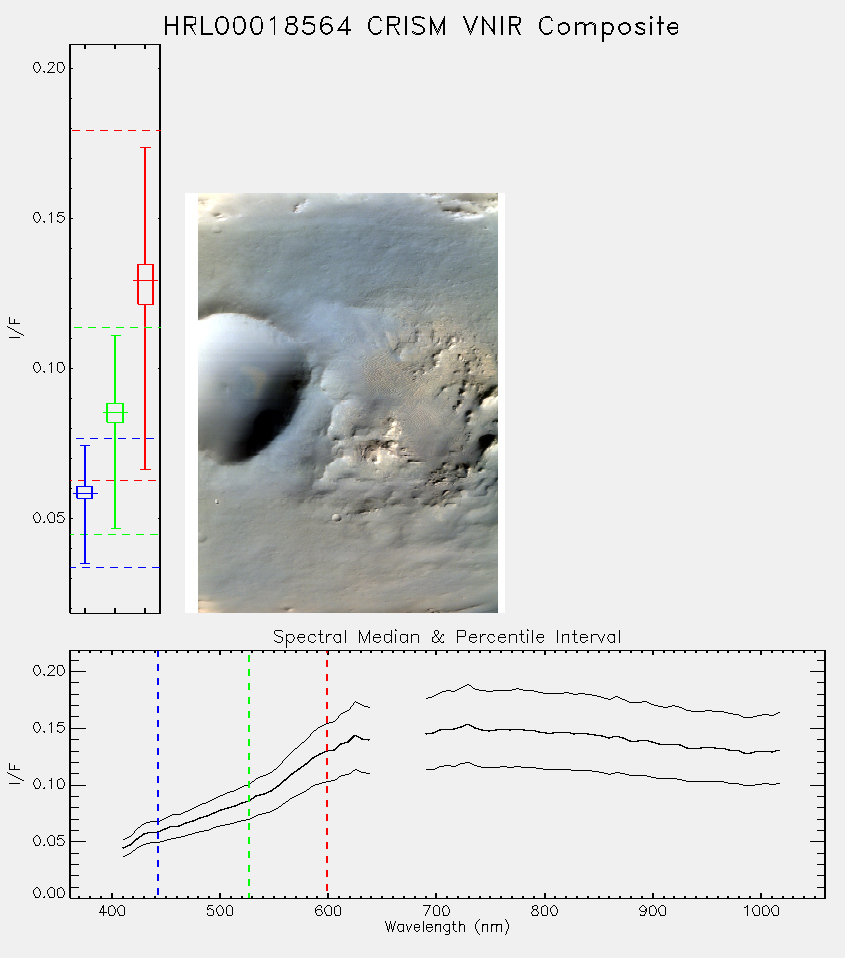The width and height of the screenshot is (845, 958).
Task: Click the upper green dashed line in boxplot
Action: 115,327
